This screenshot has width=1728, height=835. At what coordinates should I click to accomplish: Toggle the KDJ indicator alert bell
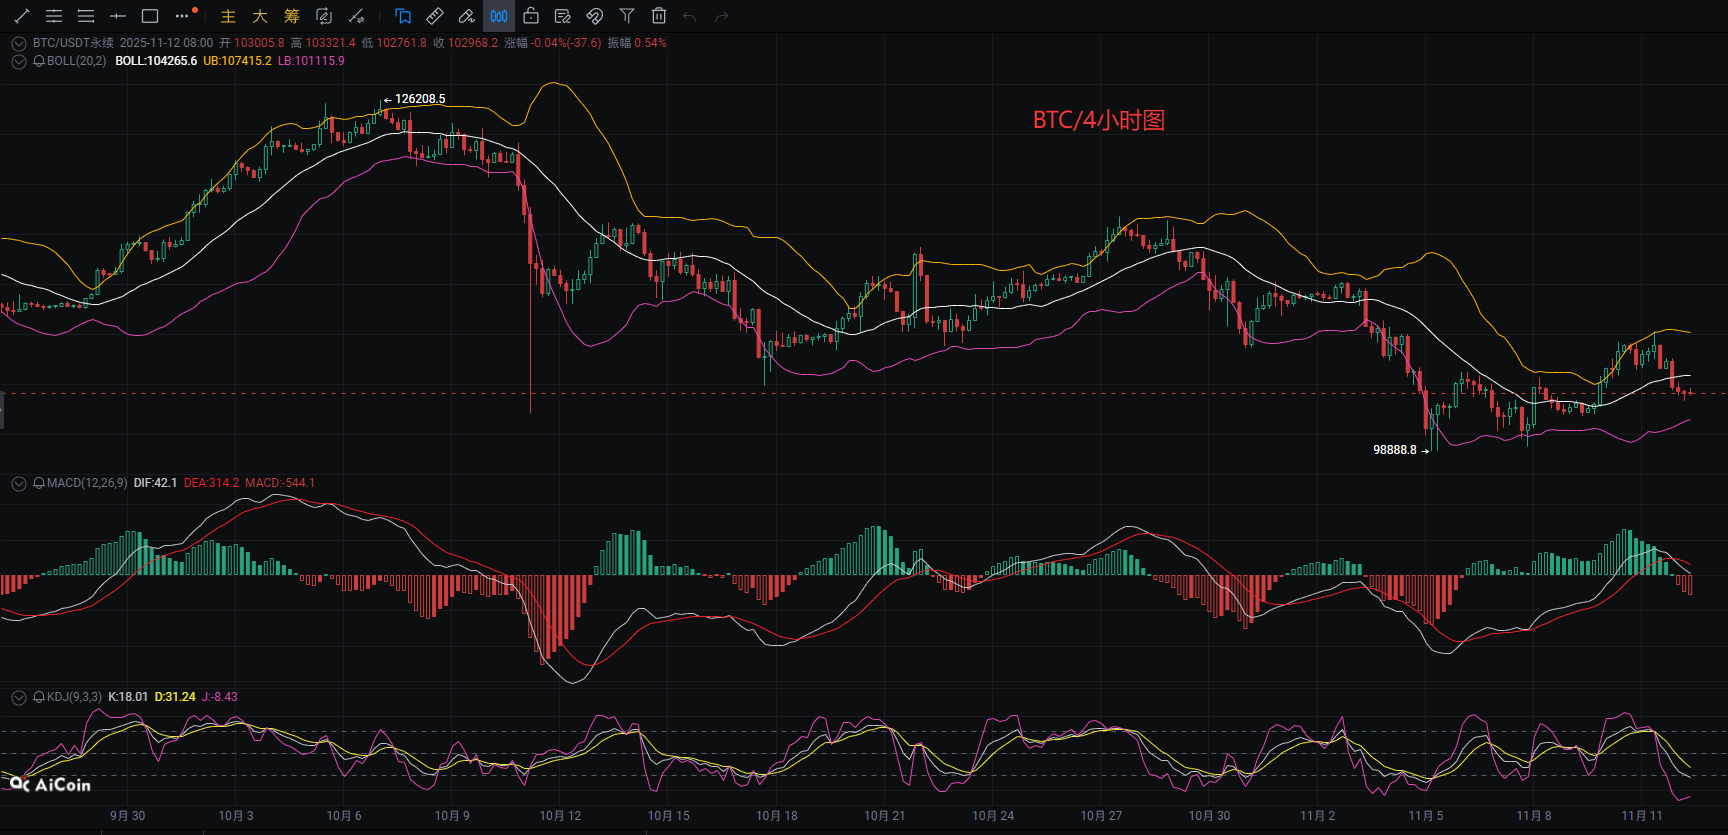pos(39,697)
